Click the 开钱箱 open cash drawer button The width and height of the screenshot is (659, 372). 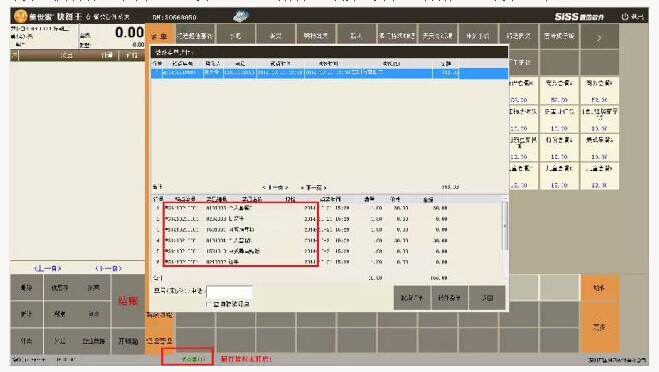pyautogui.click(x=128, y=341)
